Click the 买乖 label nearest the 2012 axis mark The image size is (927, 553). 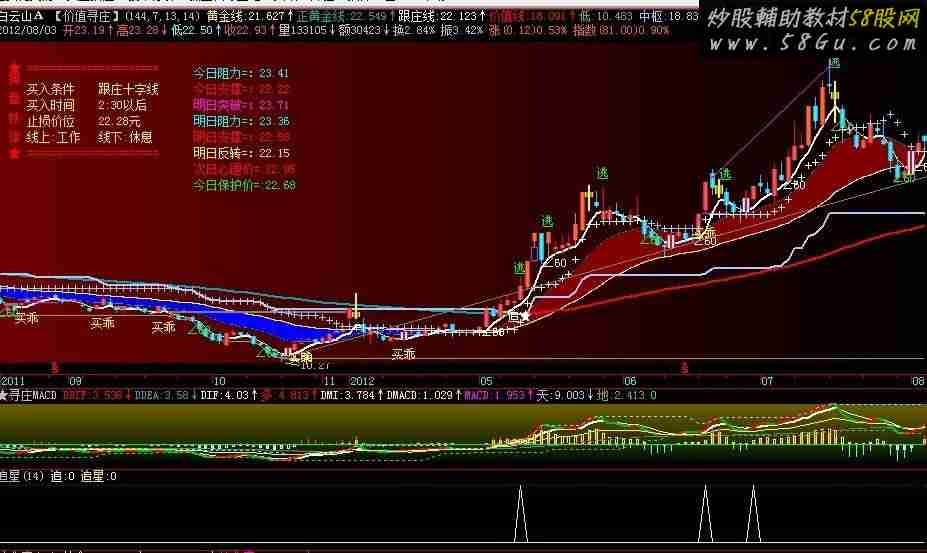tap(403, 354)
